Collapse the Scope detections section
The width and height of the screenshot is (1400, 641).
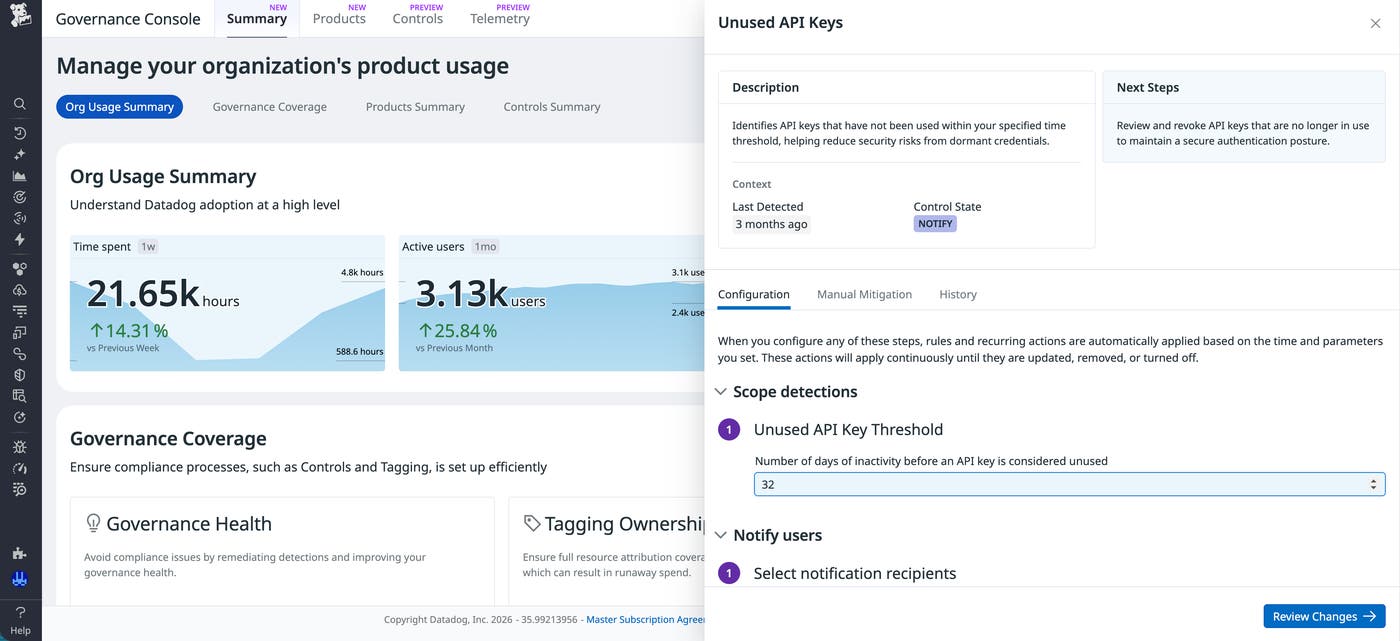(721, 392)
